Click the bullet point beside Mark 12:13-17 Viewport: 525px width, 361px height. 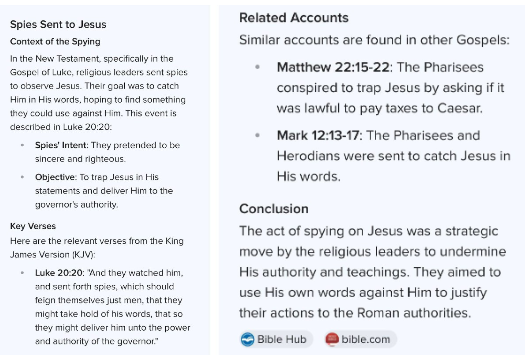257,135
